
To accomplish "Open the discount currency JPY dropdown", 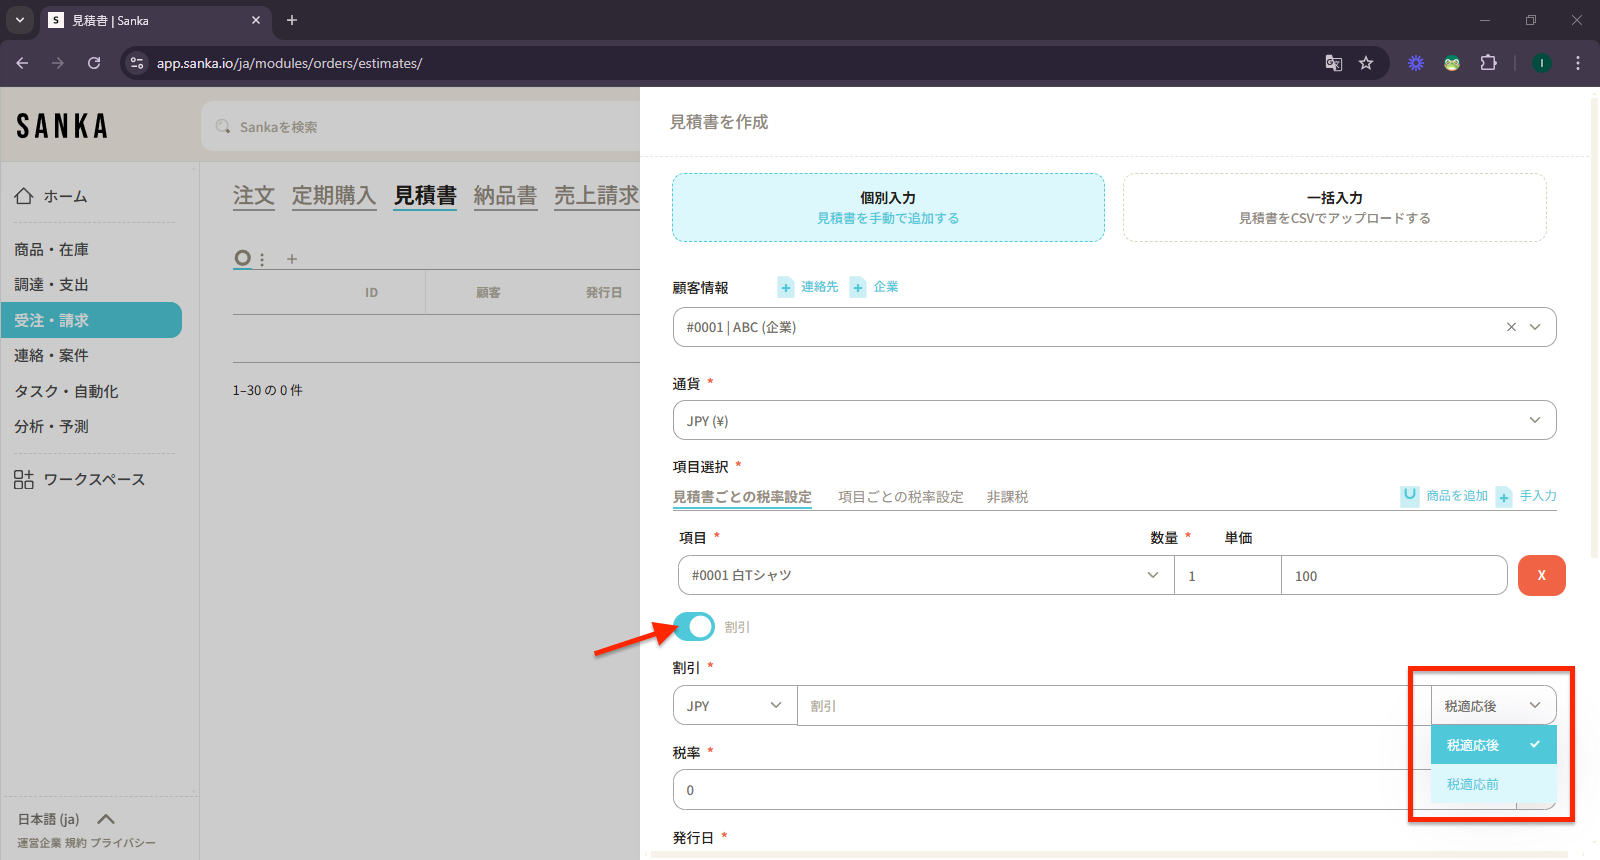I will pos(734,706).
